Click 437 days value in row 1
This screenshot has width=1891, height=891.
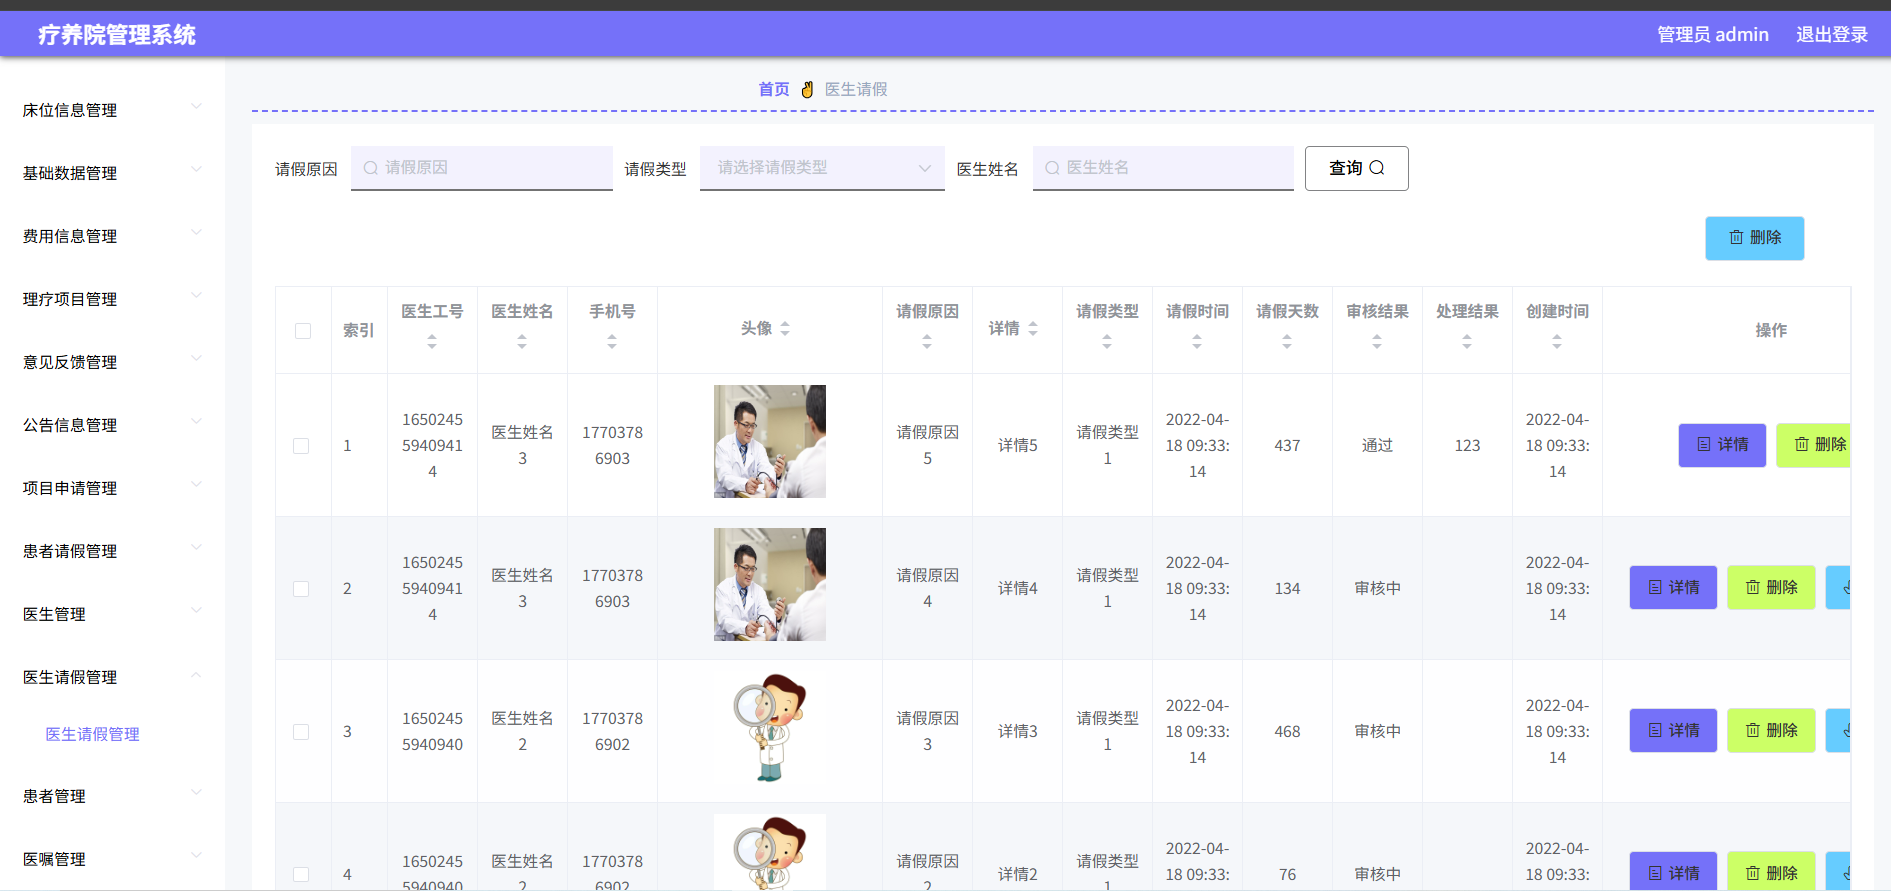[1287, 445]
